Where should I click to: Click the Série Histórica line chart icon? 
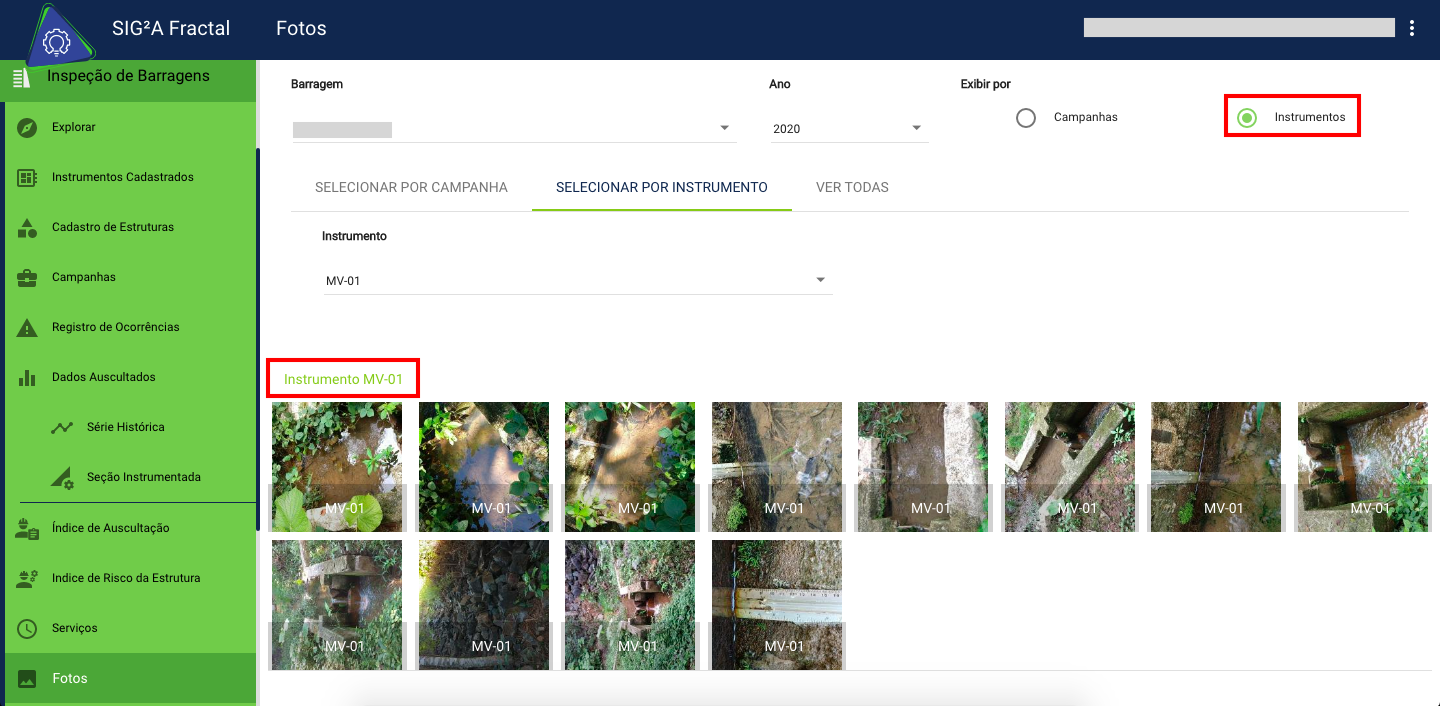tap(62, 427)
